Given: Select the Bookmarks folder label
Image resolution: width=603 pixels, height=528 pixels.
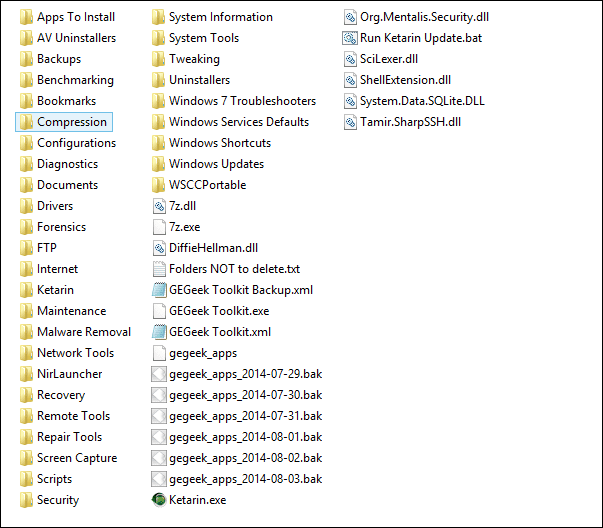Looking at the screenshot, I should coord(67,101).
